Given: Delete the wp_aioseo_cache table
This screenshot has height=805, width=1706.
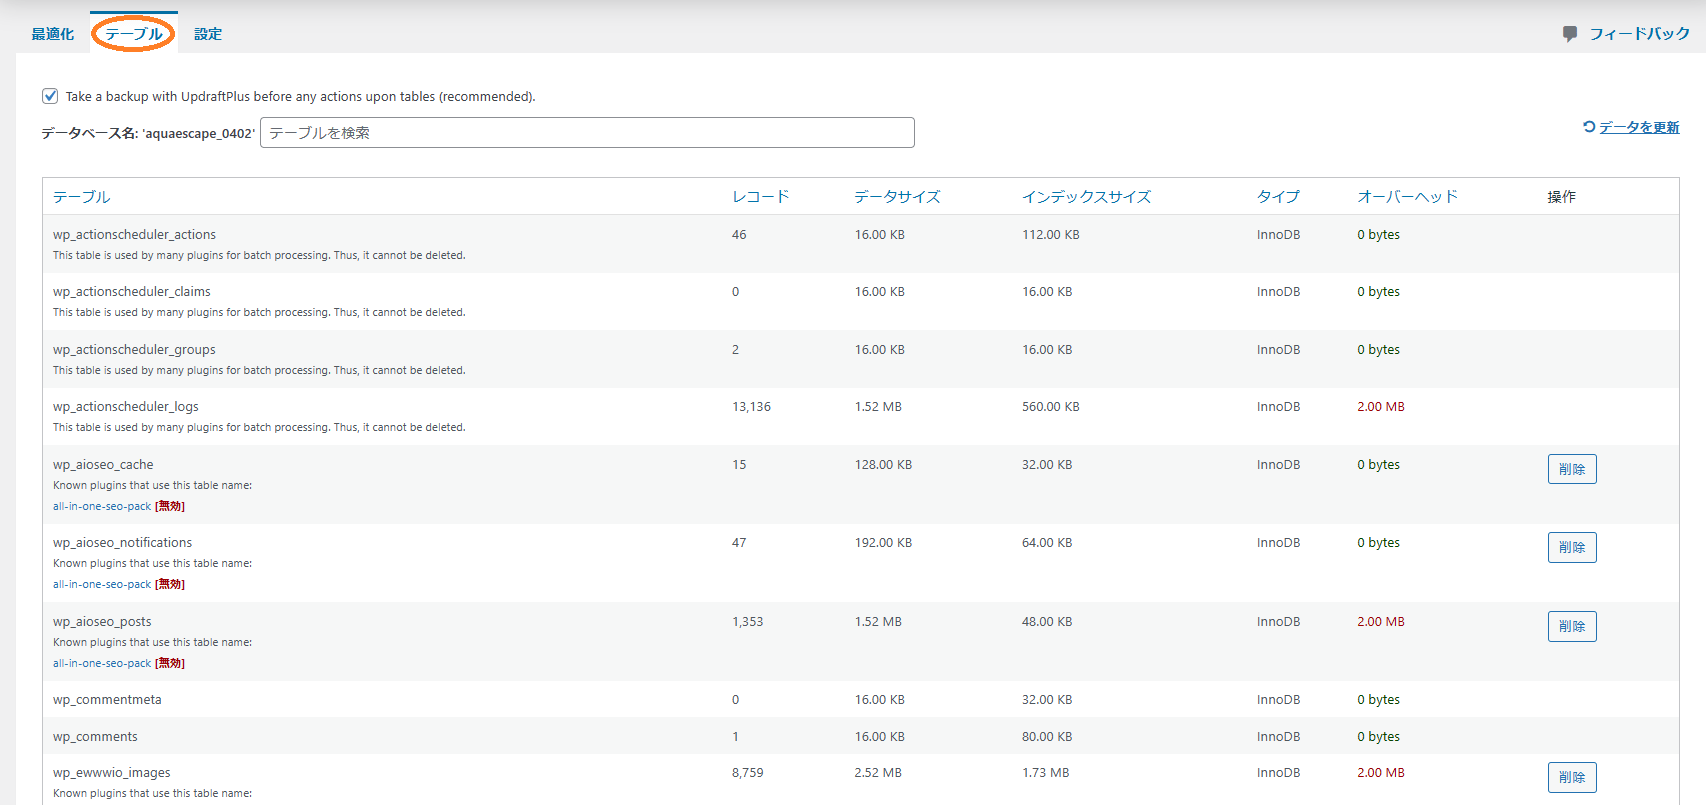Looking at the screenshot, I should 1571,469.
